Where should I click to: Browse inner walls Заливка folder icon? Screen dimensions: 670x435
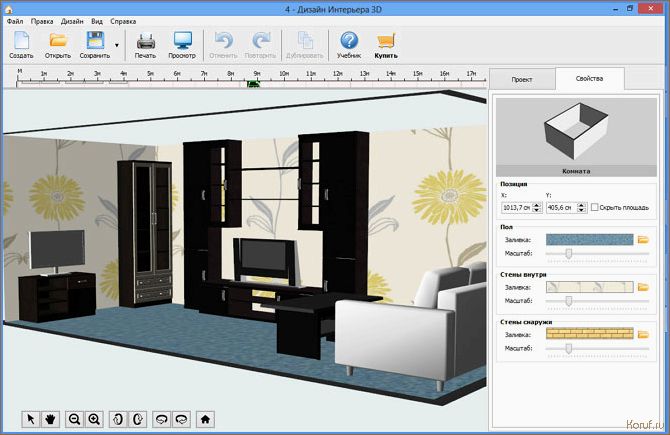643,287
